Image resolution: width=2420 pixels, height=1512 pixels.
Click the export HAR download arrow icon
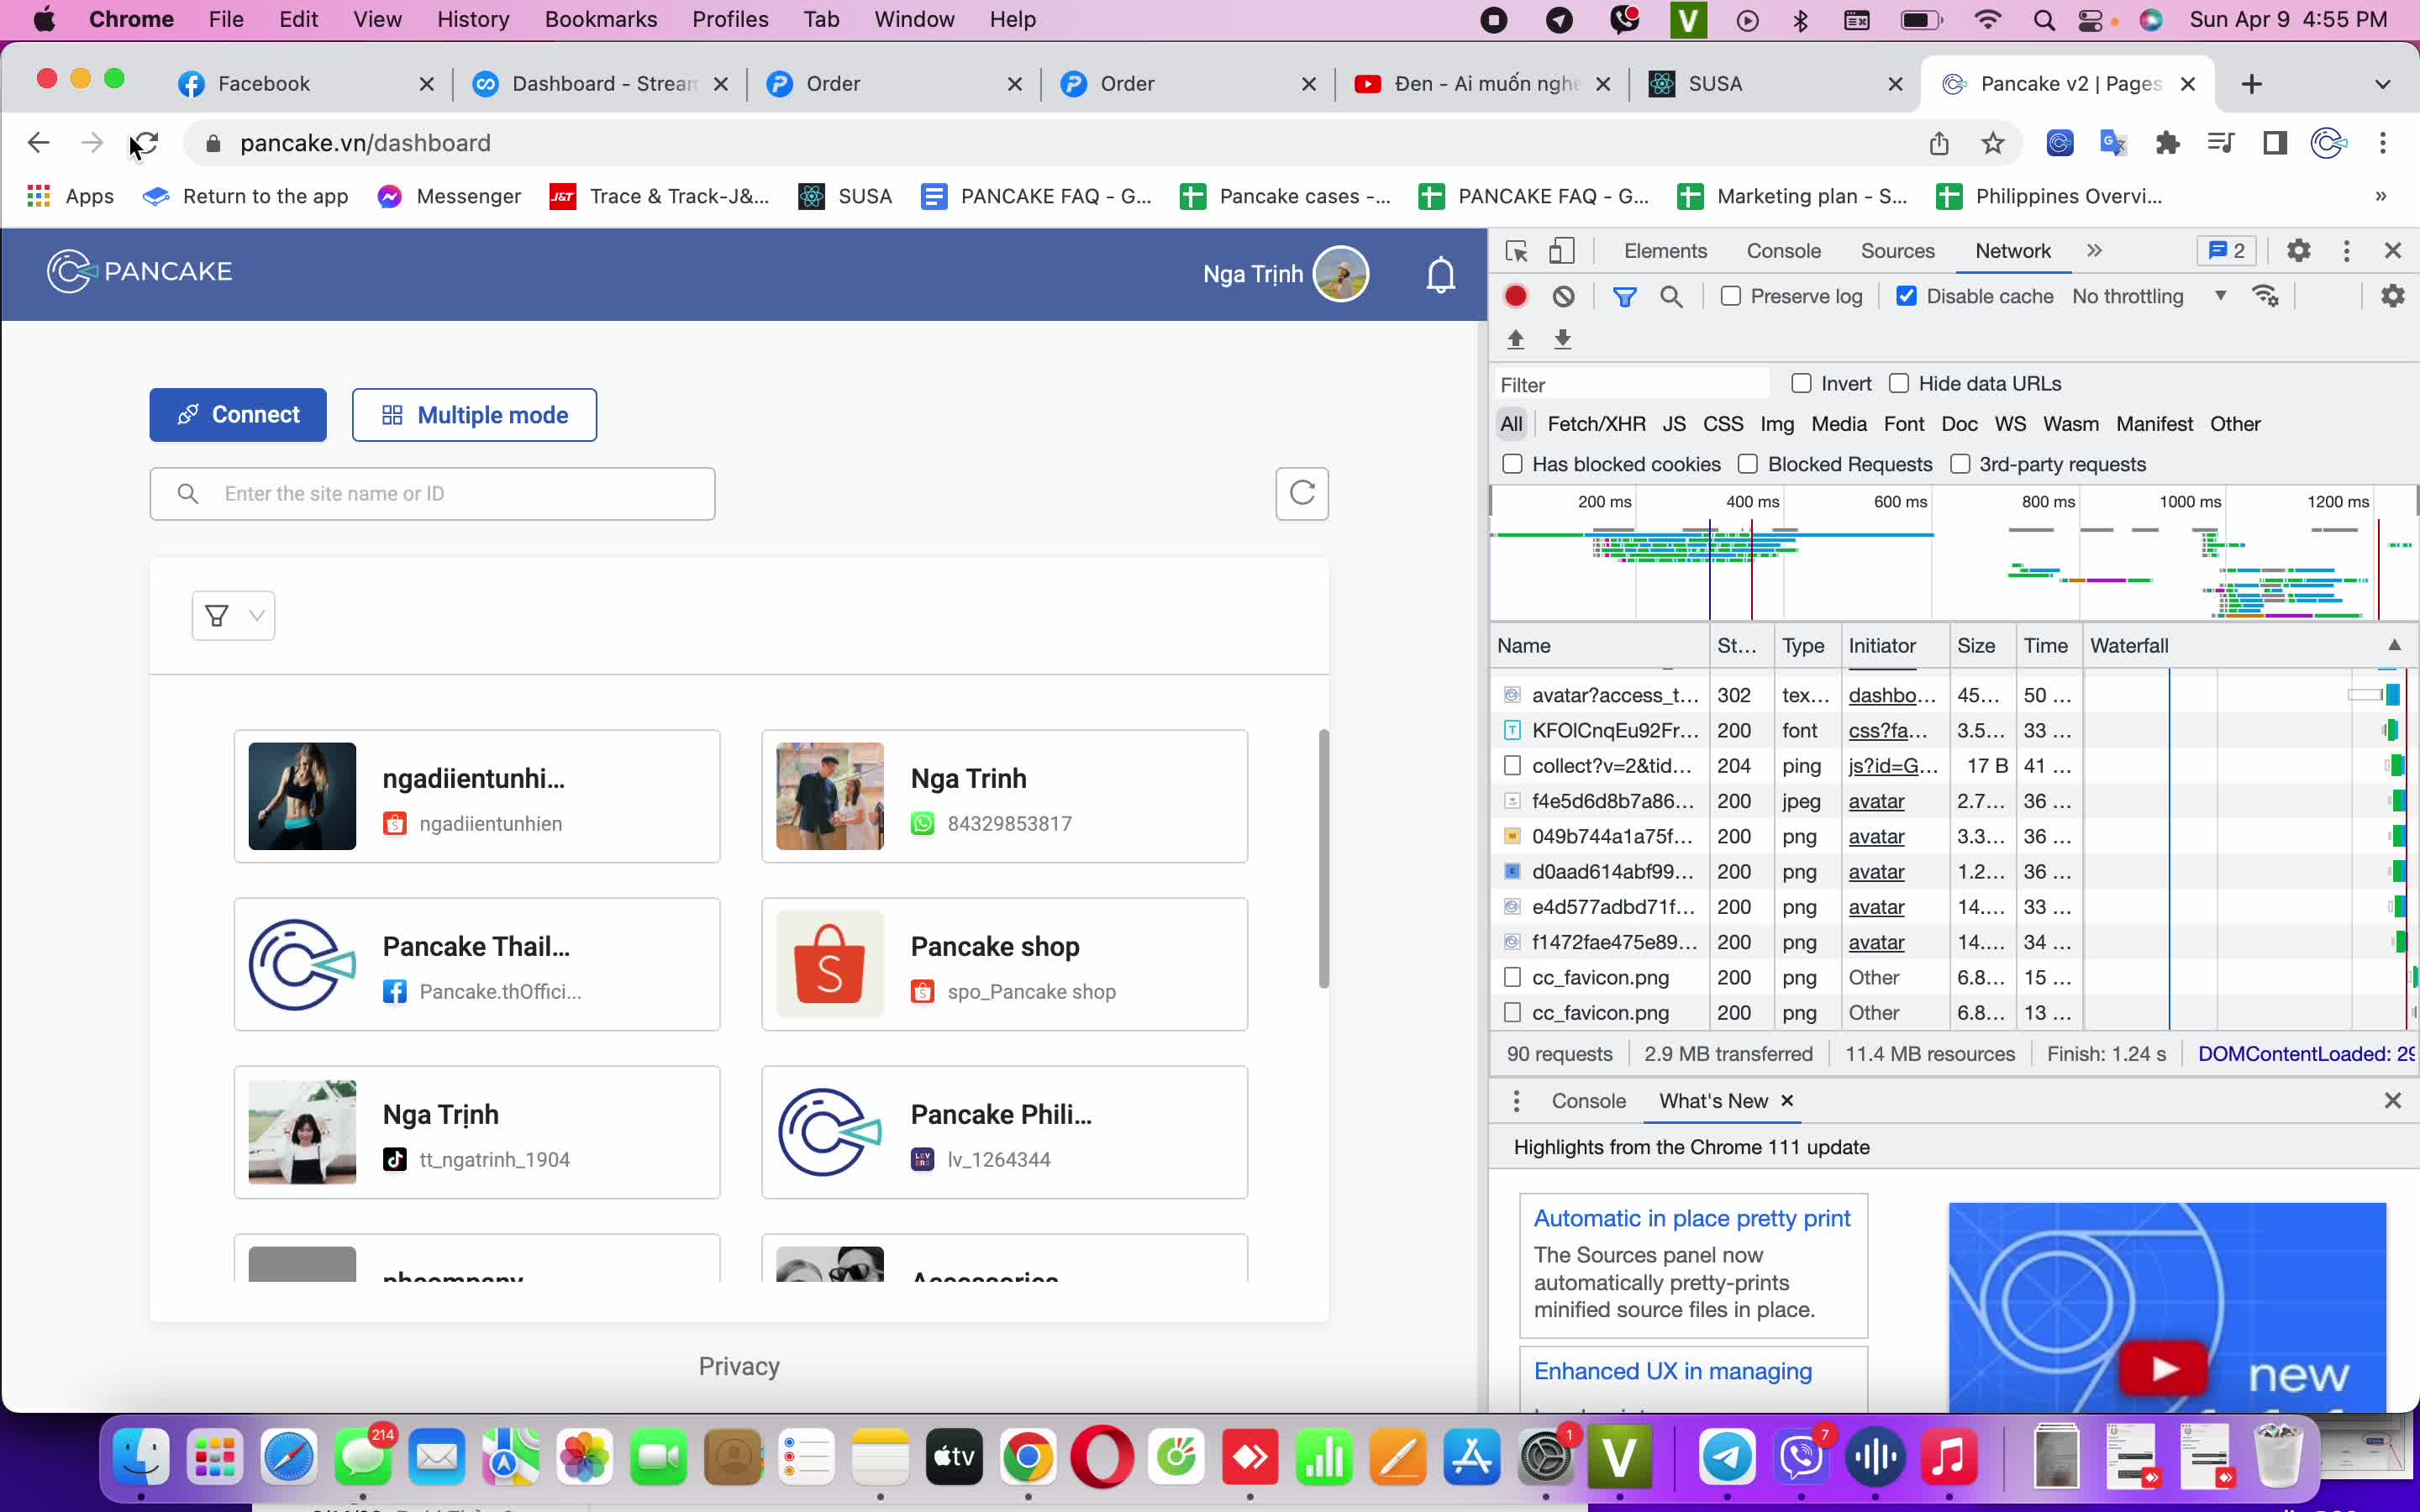coord(1563,339)
